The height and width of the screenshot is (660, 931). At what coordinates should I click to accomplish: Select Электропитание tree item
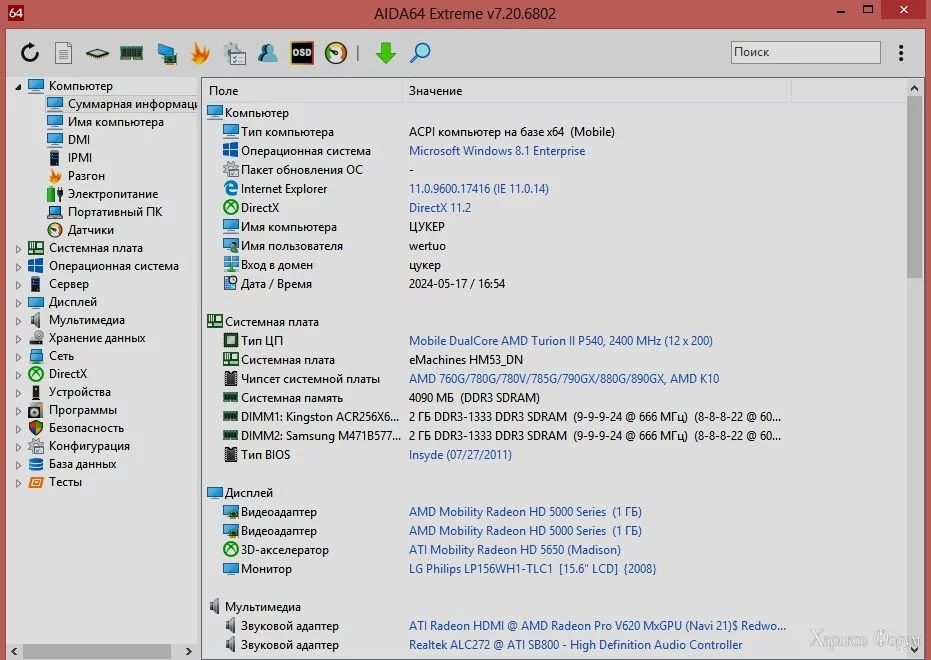coord(112,194)
